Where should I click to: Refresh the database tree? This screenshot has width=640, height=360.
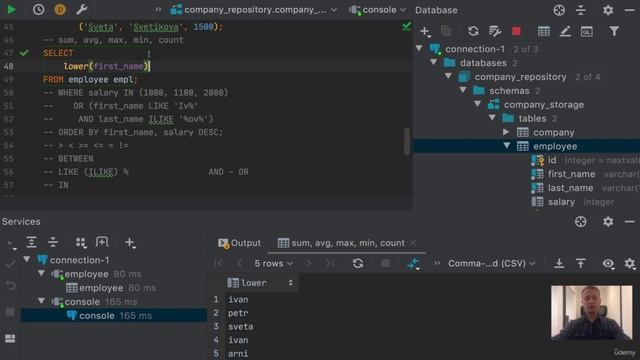pos(473,31)
